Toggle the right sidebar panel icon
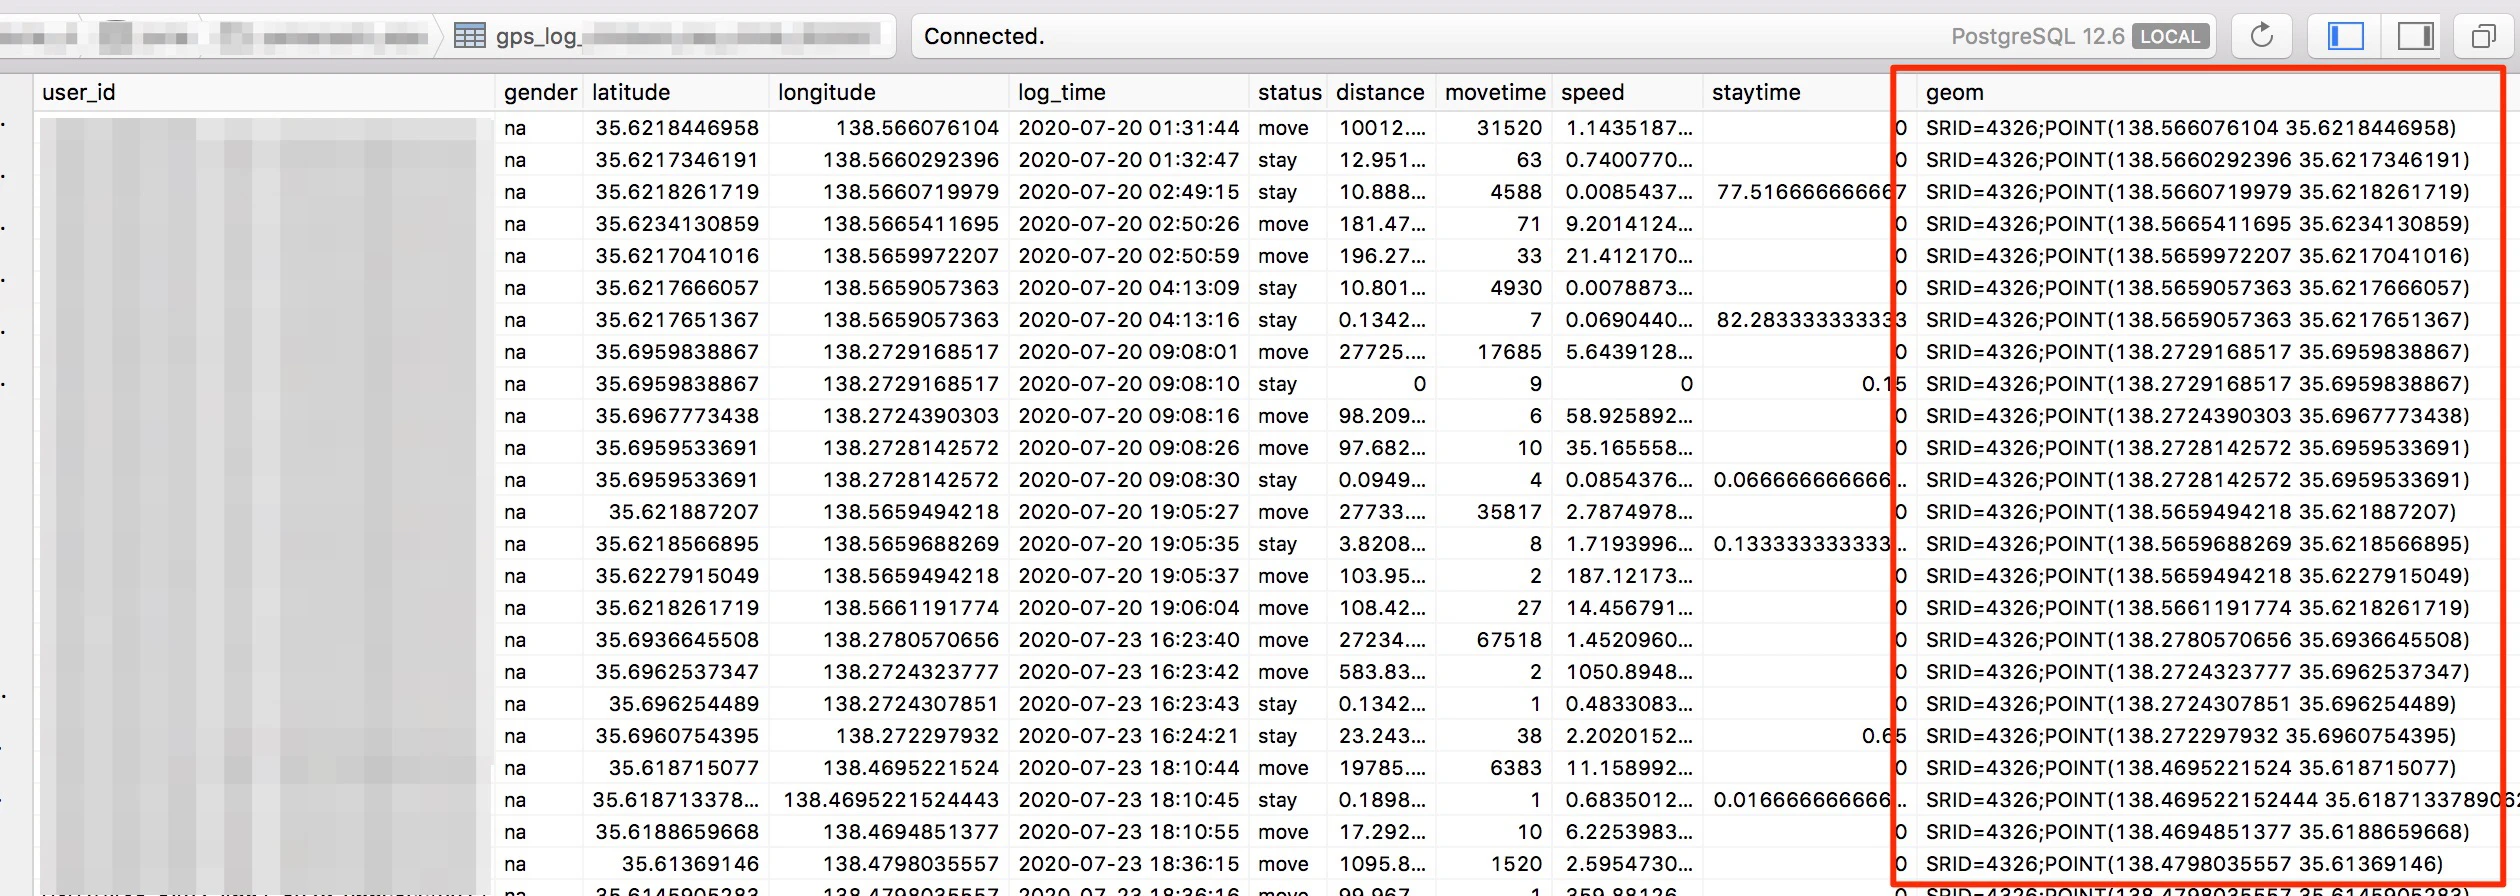2520x896 pixels. tap(2415, 36)
